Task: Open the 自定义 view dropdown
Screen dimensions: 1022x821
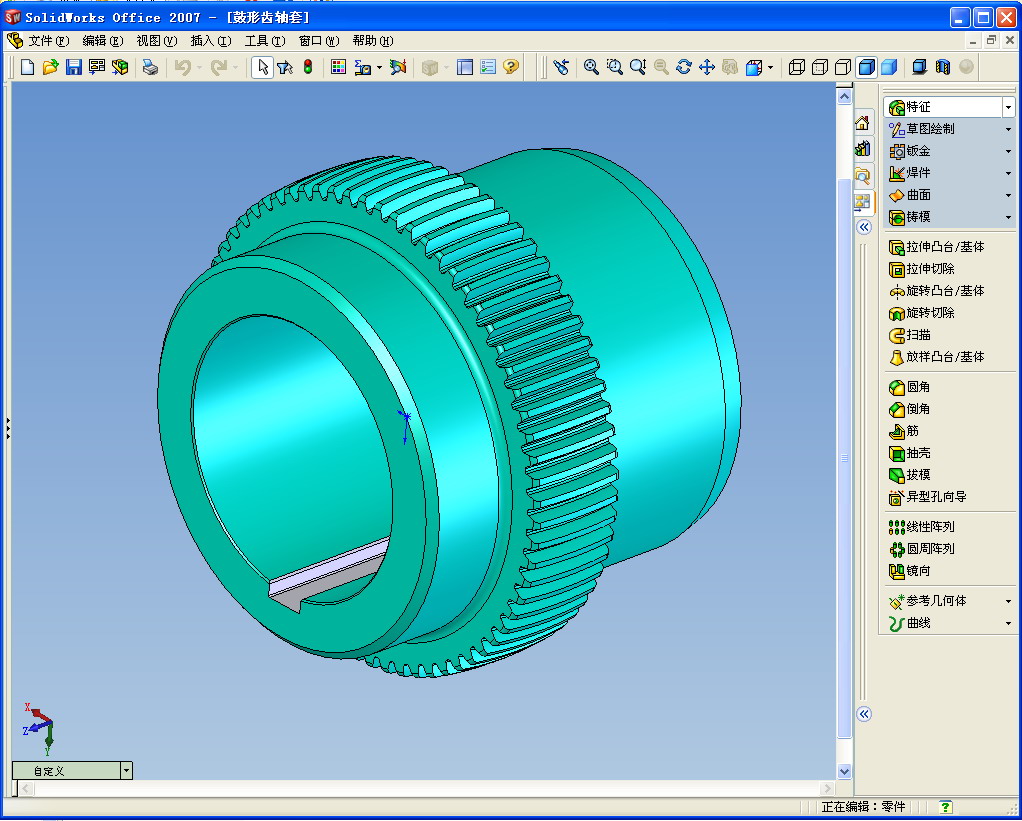Action: click(126, 771)
